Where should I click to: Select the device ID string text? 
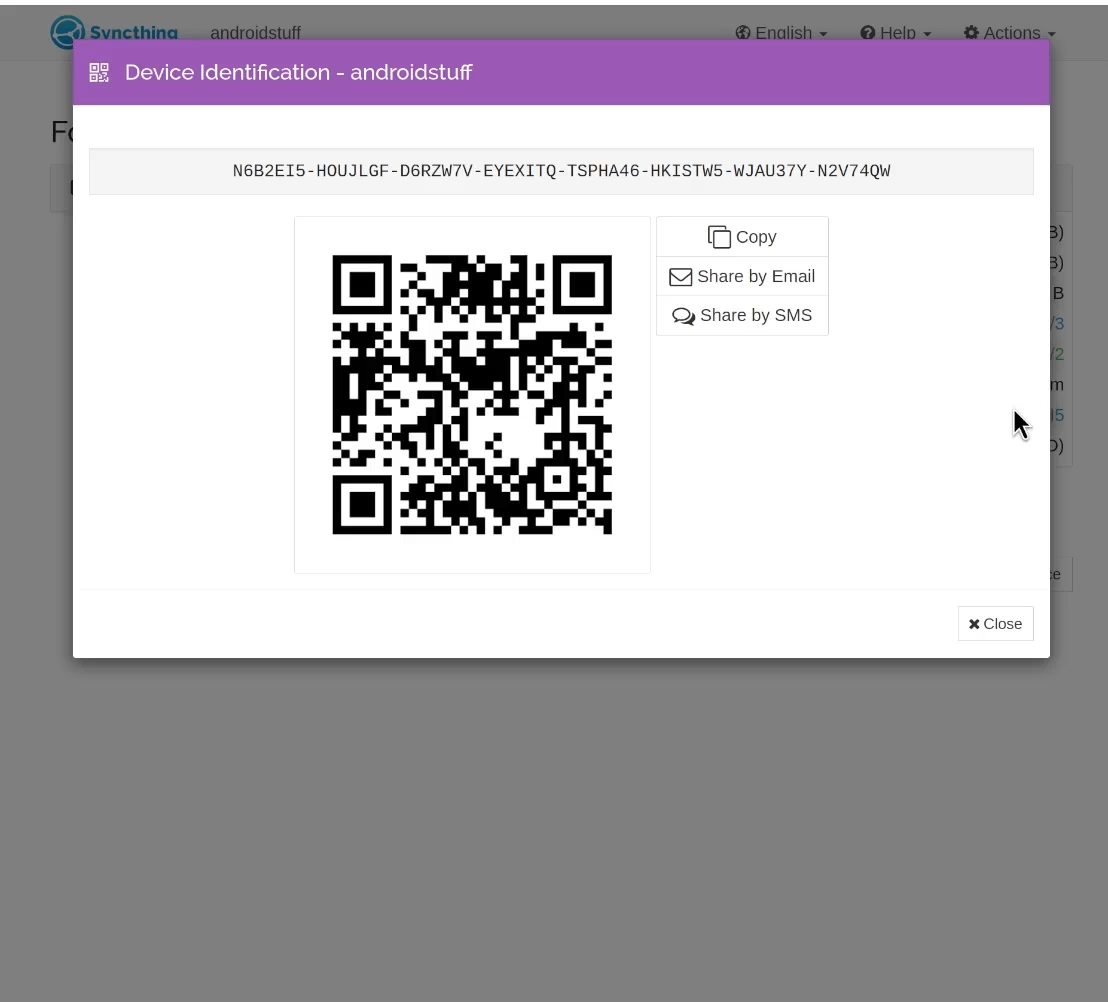[561, 171]
